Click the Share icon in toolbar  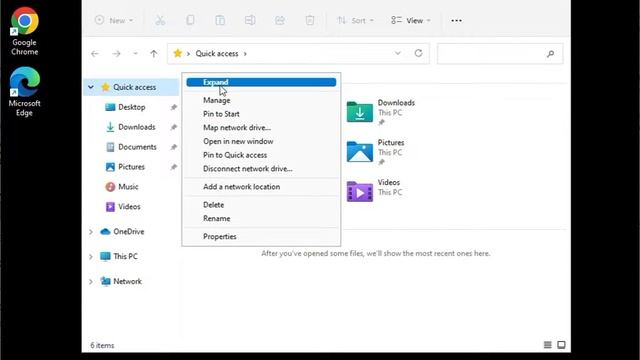point(280,20)
